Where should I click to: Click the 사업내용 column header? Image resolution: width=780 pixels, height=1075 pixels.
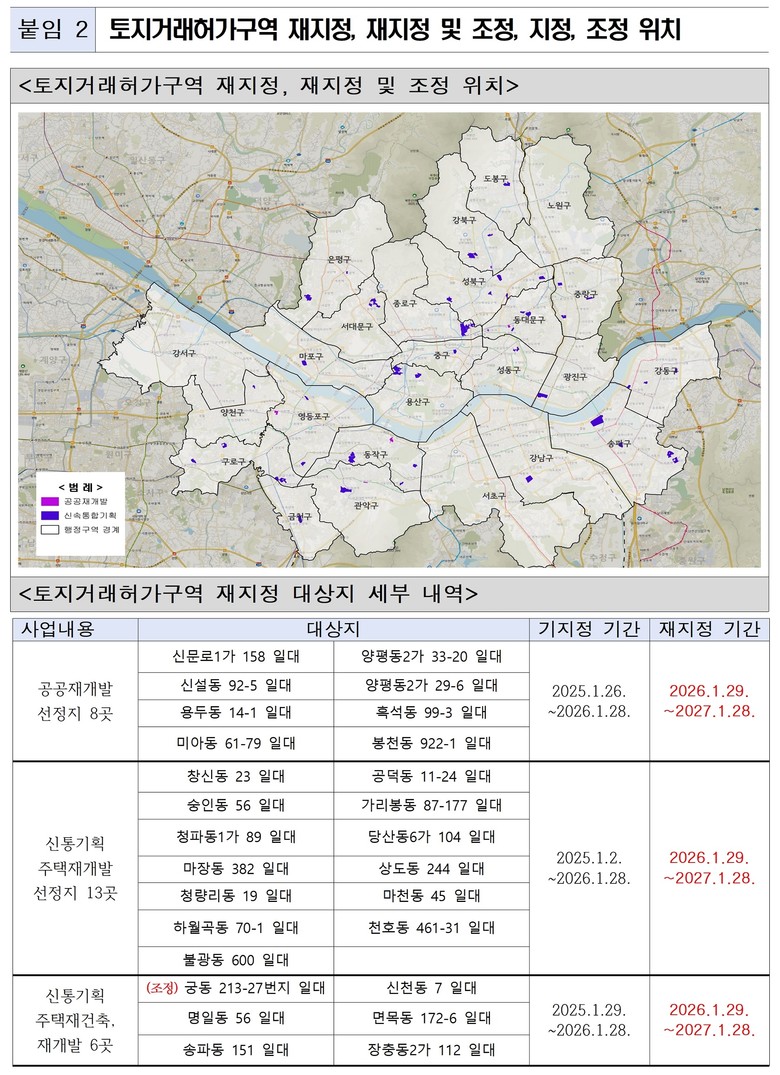pyautogui.click(x=76, y=629)
